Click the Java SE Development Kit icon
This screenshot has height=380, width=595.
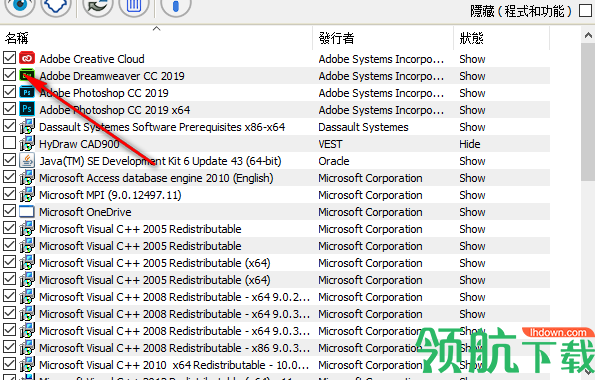click(27, 160)
